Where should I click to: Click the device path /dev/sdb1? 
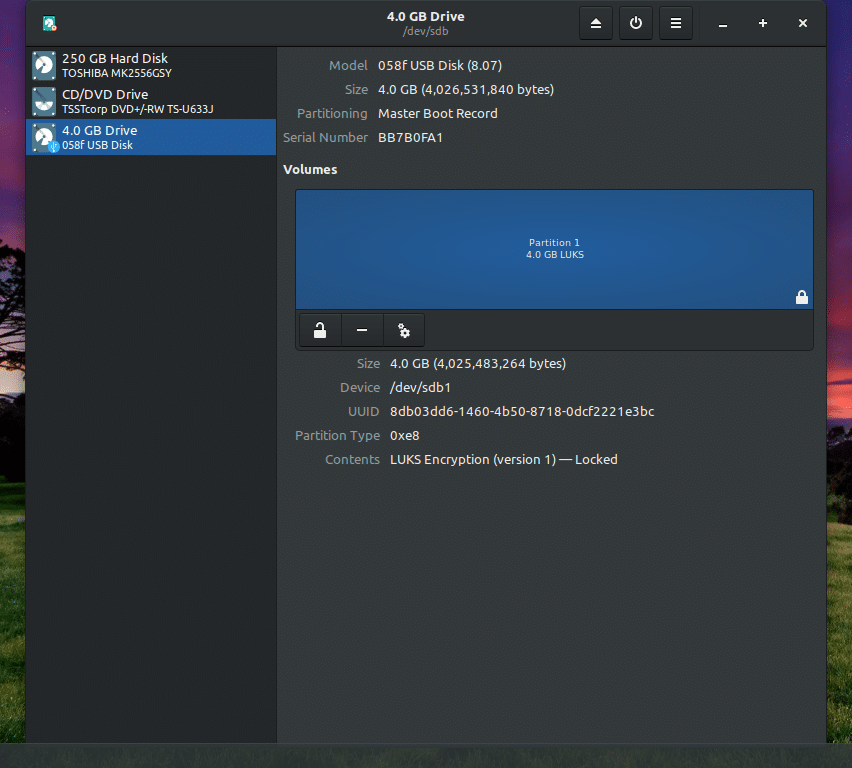(x=420, y=388)
